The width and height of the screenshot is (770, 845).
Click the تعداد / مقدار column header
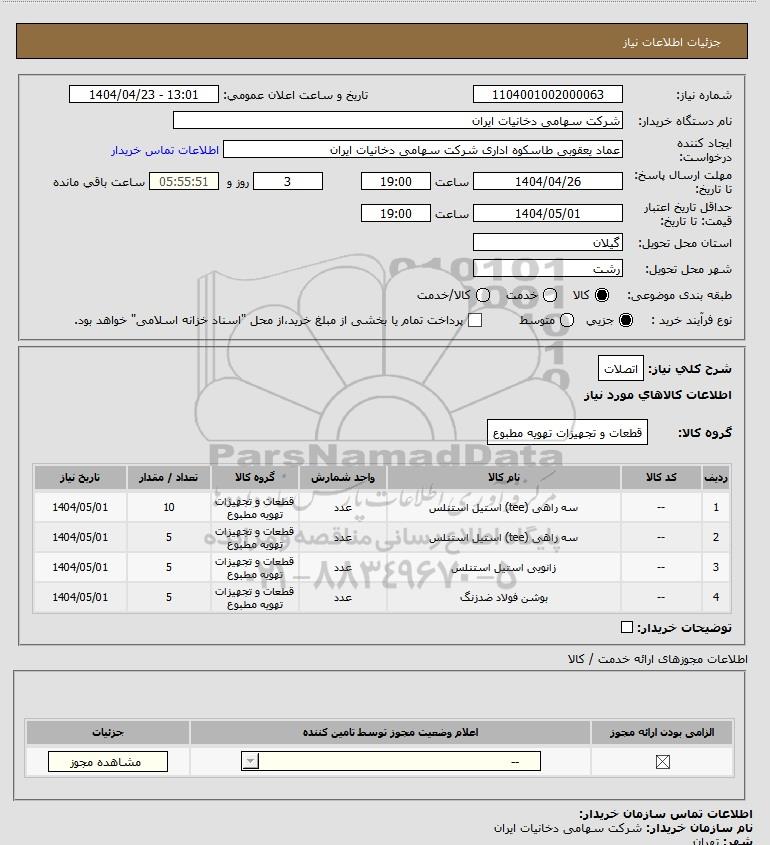point(169,477)
